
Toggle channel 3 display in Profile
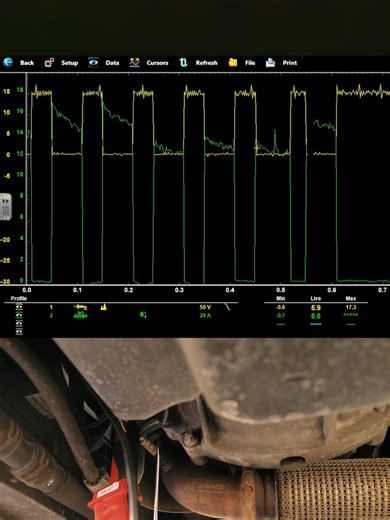pyautogui.click(x=19, y=323)
